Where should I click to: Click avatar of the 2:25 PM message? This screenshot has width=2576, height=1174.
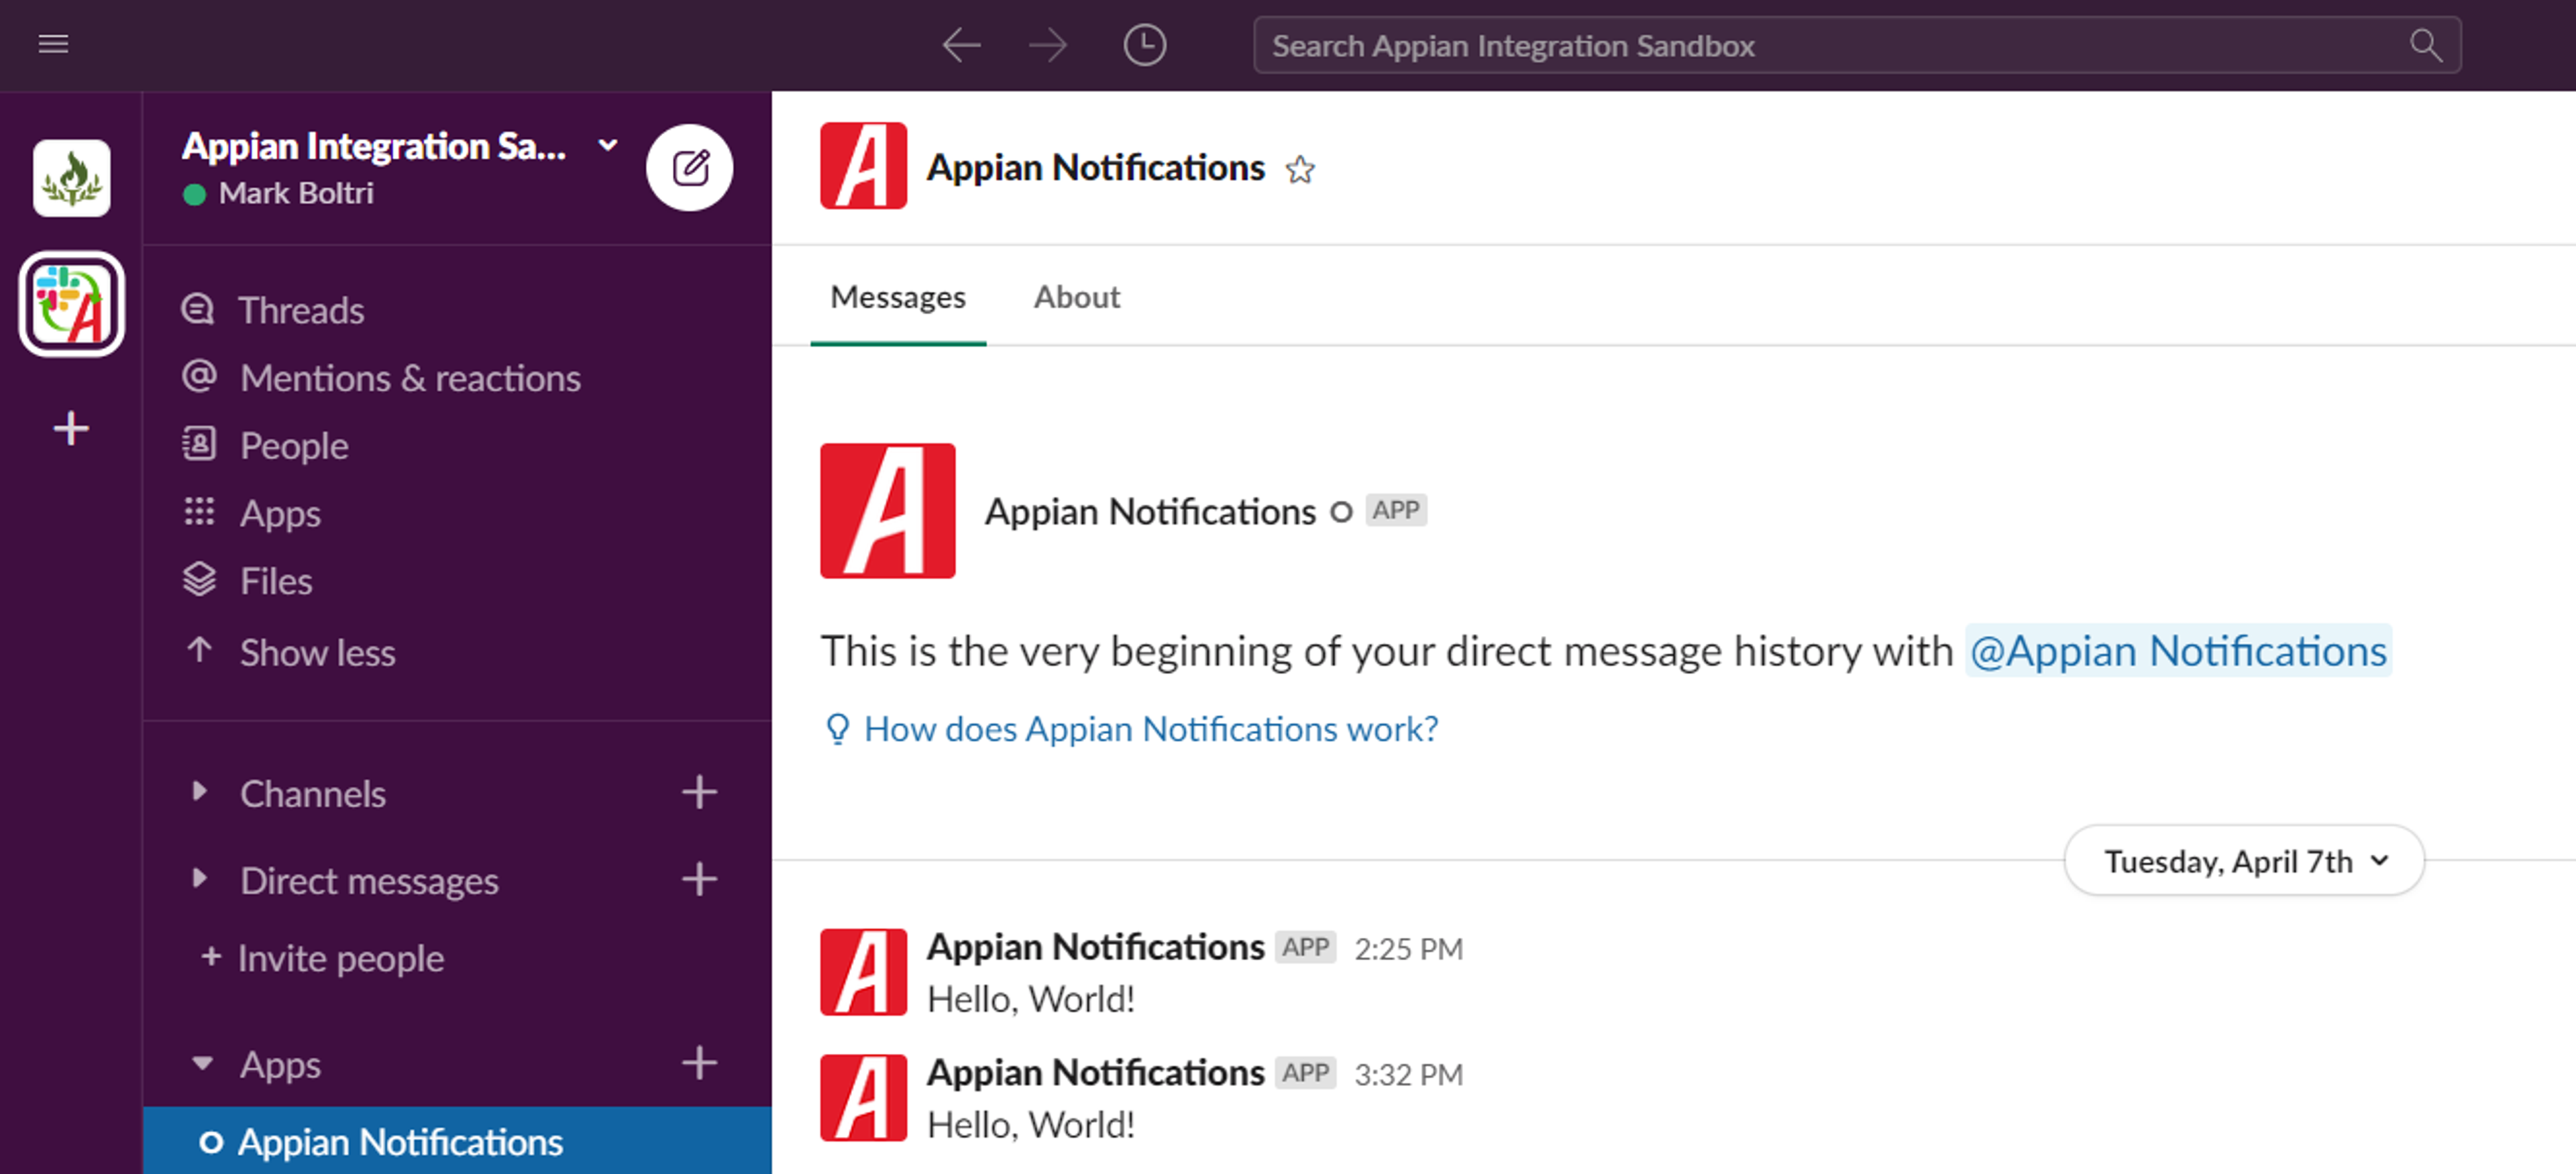coord(863,972)
